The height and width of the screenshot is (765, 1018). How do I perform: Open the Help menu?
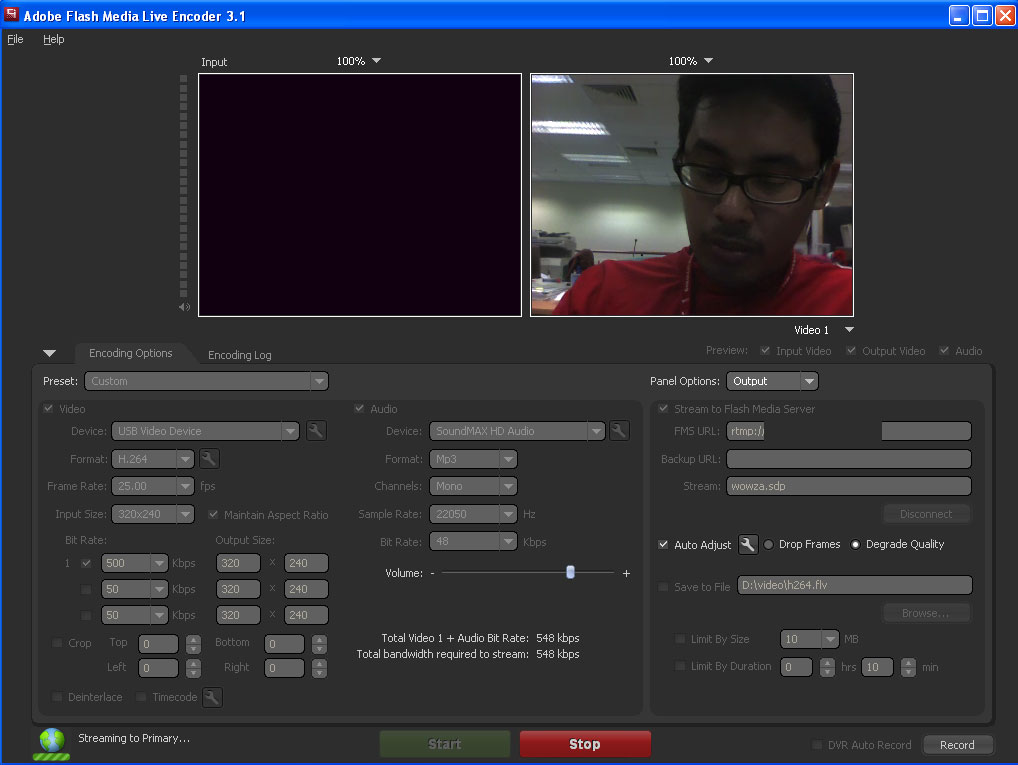point(53,39)
